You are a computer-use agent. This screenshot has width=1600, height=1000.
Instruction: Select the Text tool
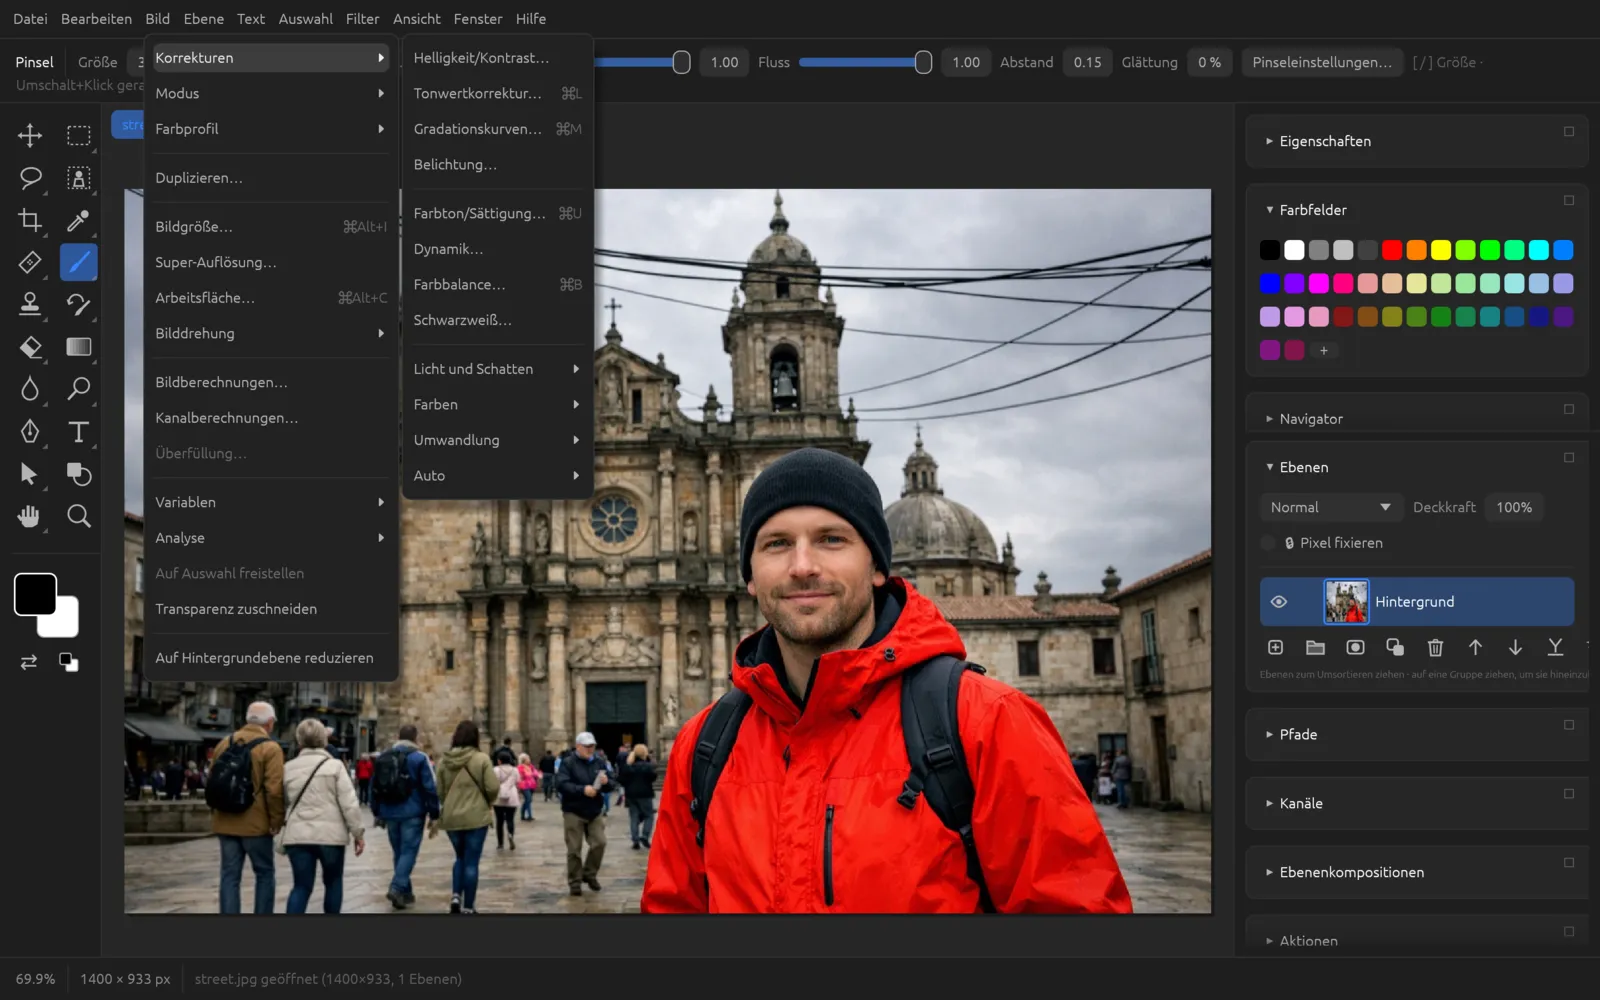coord(78,431)
